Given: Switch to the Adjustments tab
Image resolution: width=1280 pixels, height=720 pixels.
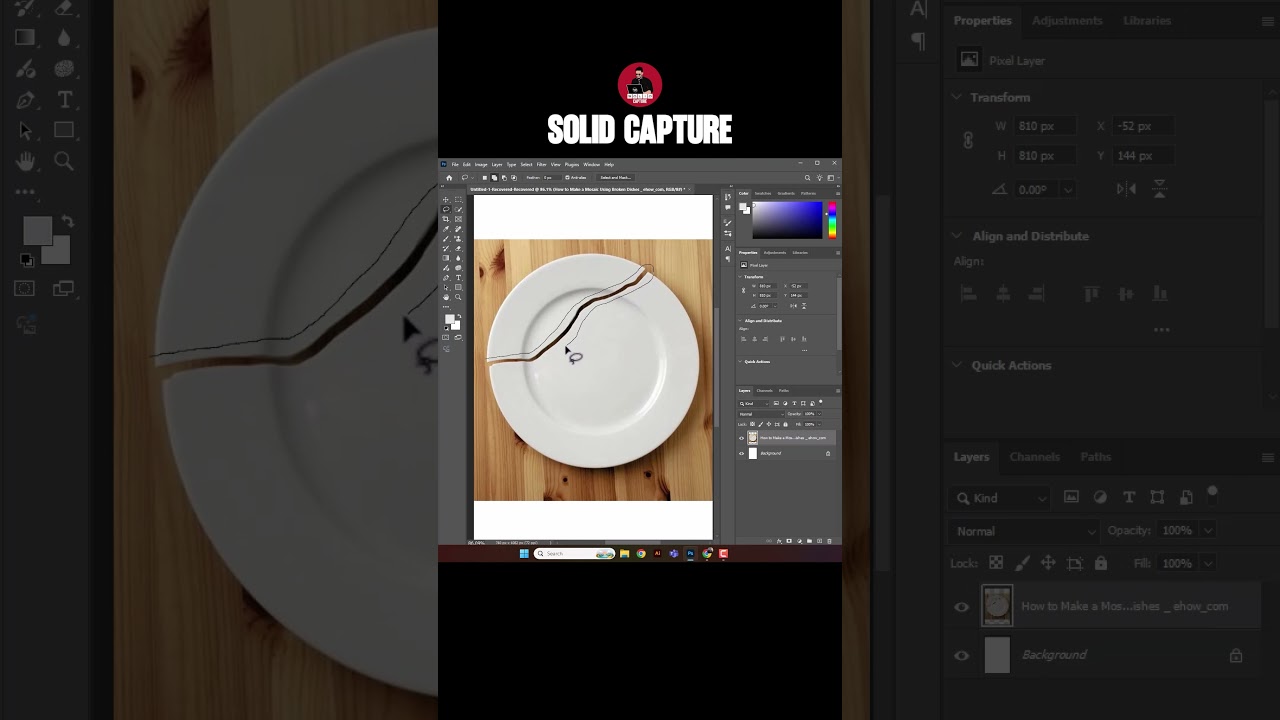Looking at the screenshot, I should [x=775, y=253].
